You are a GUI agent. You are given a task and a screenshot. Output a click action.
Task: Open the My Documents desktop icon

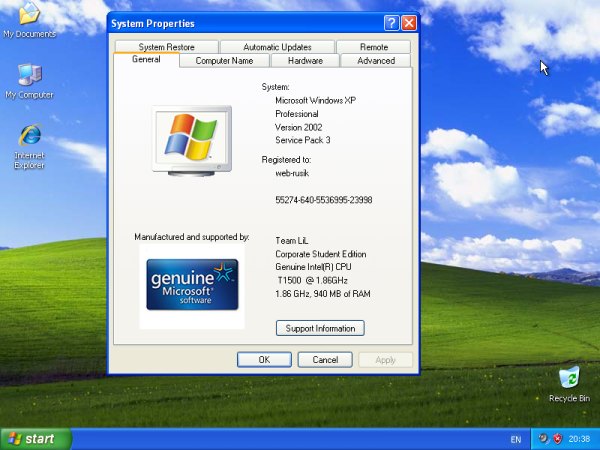(29, 15)
